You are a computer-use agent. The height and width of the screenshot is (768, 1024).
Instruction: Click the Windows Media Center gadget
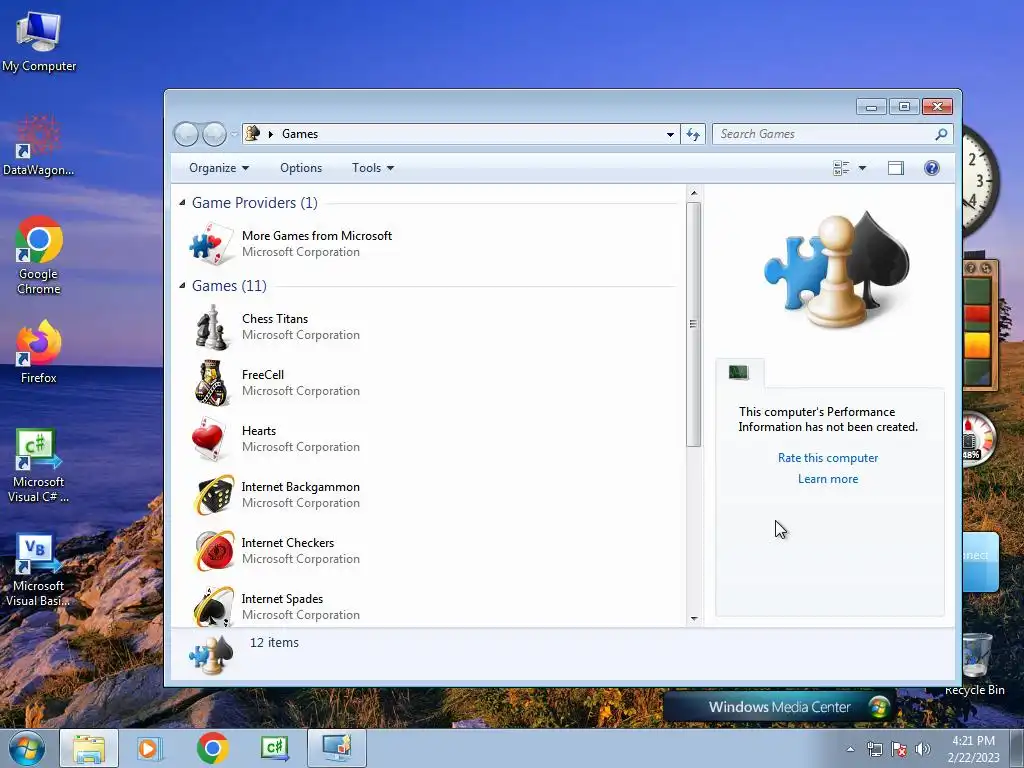point(780,707)
